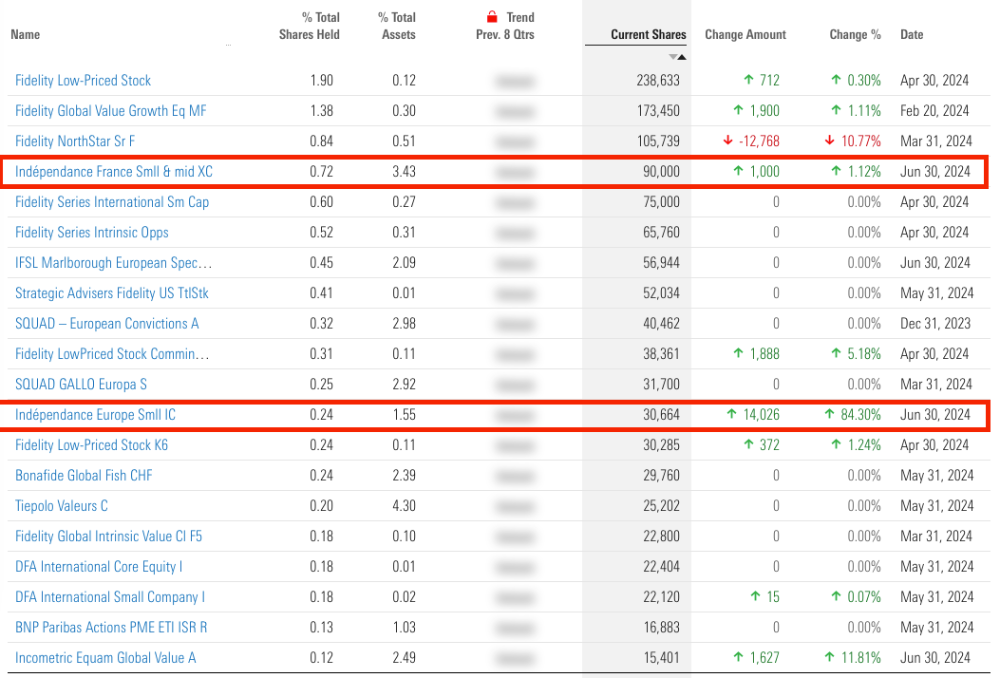Open Fidelity Low-Priced Stock fund link
The height and width of the screenshot is (678, 1000).
click(83, 81)
